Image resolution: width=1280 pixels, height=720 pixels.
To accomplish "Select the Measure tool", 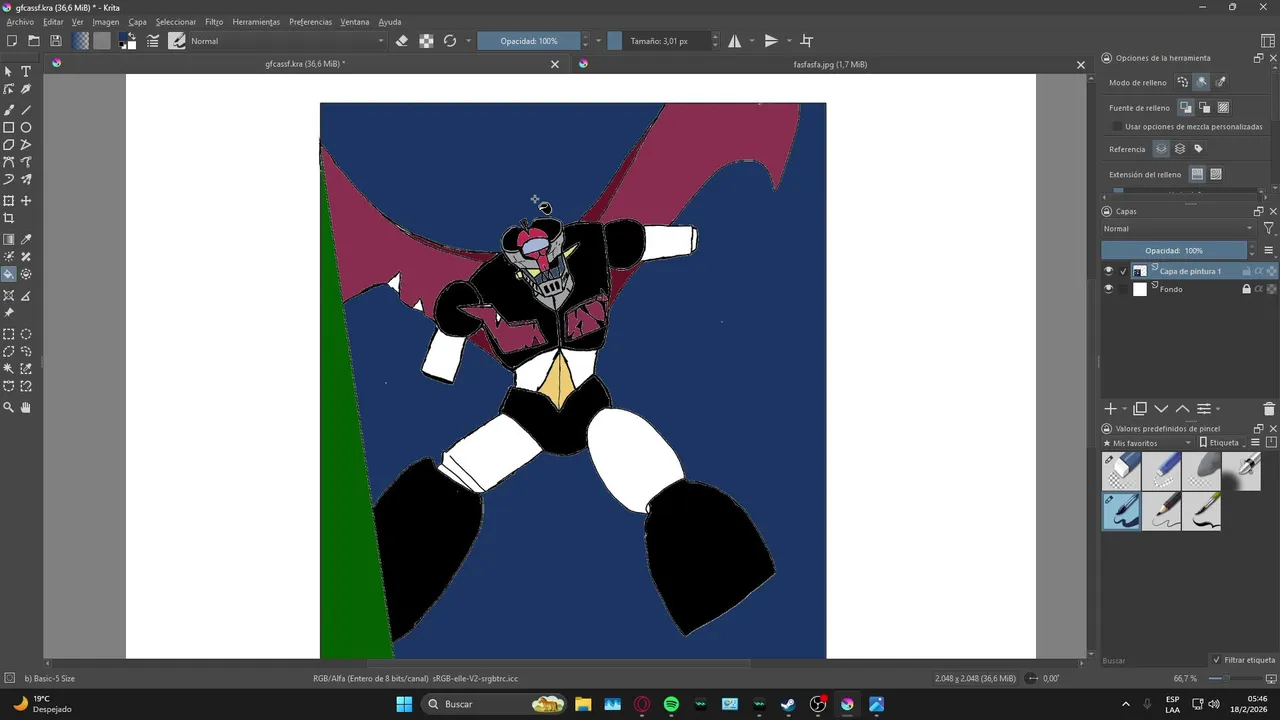I will coord(26,296).
